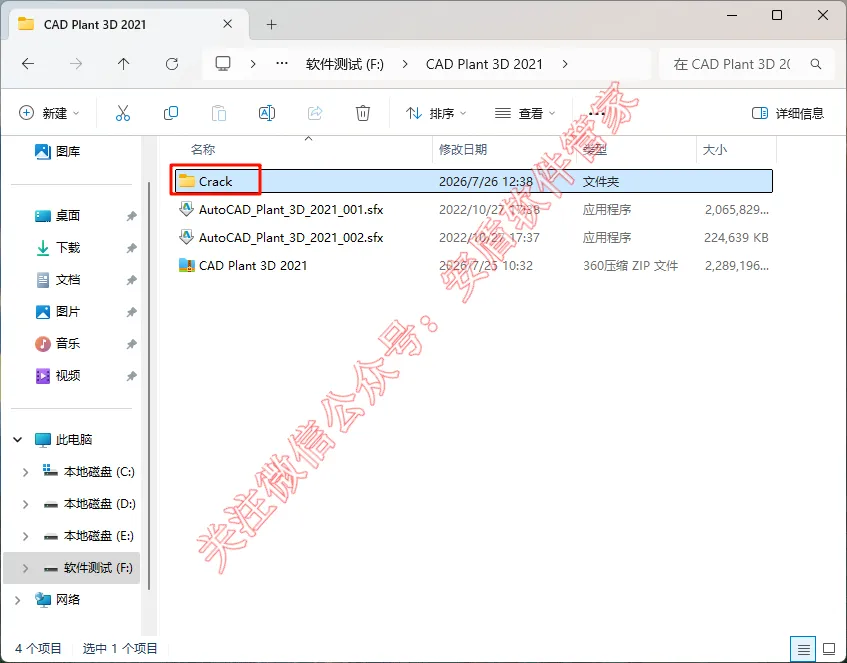The image size is (847, 663).
Task: Expand 本地磁盘 (E:) in sidebar
Action: [25, 536]
